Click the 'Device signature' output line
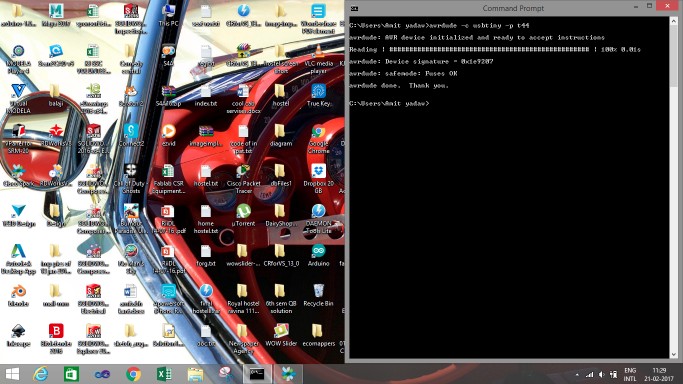Viewport: 683px width, 384px height. click(x=421, y=61)
